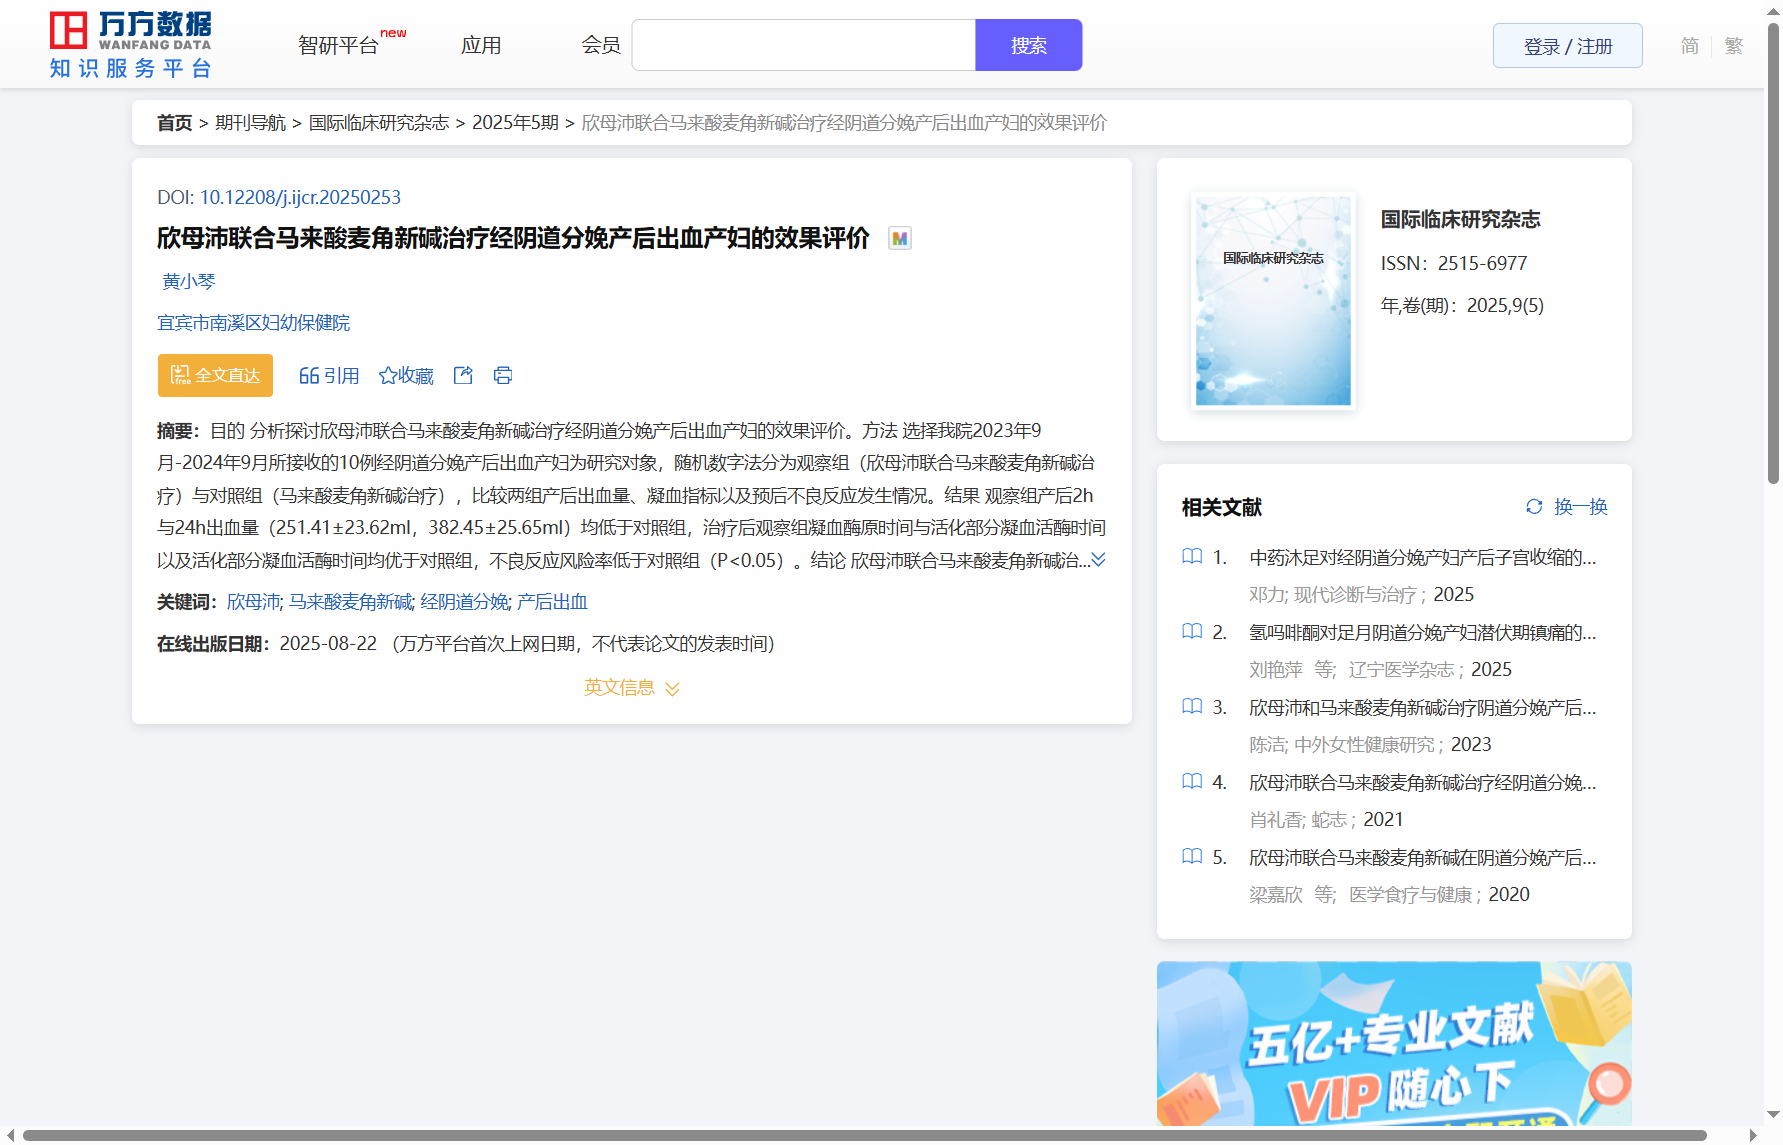Star the article with 收藏
The image size is (1783, 1145).
406,376
